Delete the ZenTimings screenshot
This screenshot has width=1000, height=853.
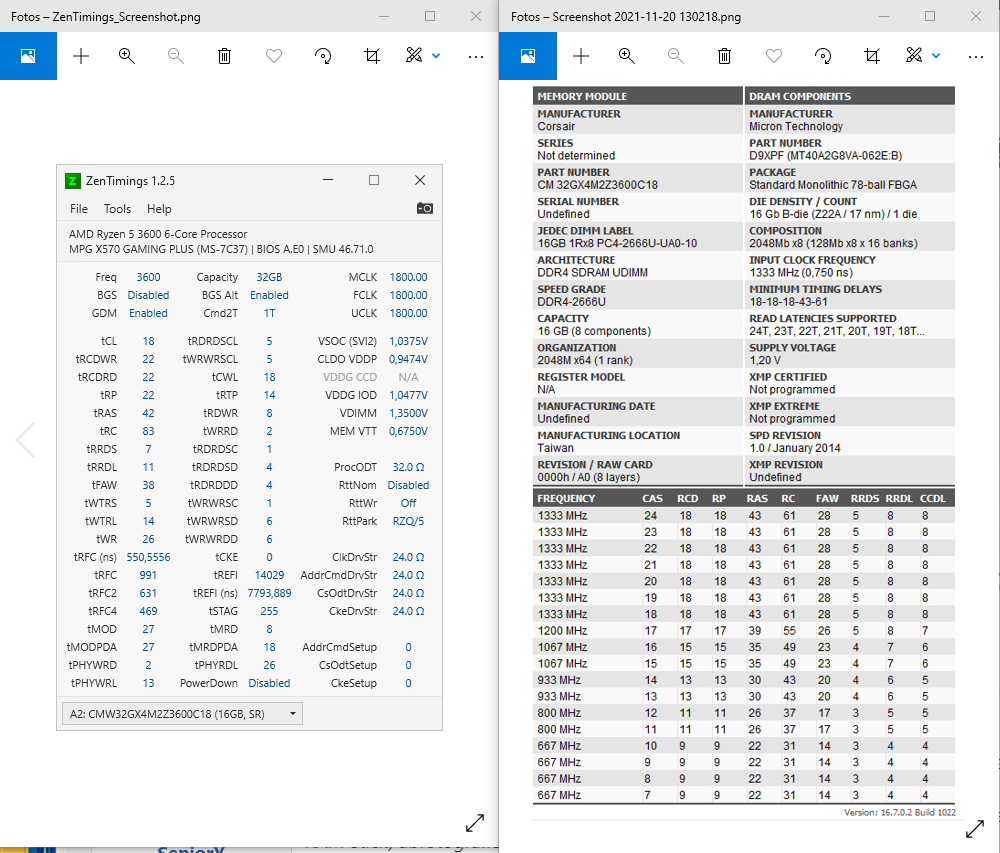[224, 56]
